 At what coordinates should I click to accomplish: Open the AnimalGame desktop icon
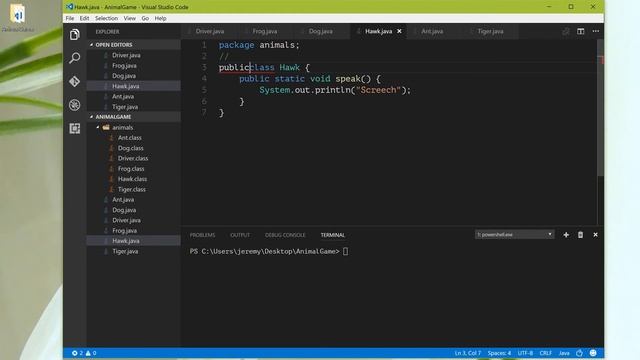tap(18, 18)
